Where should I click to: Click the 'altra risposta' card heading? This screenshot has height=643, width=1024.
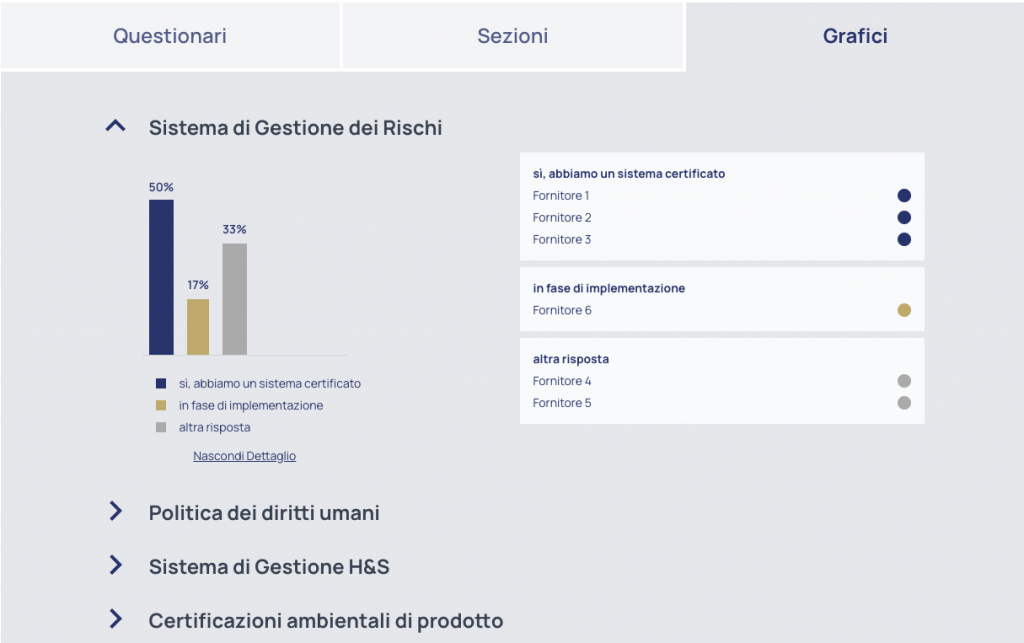(571, 359)
